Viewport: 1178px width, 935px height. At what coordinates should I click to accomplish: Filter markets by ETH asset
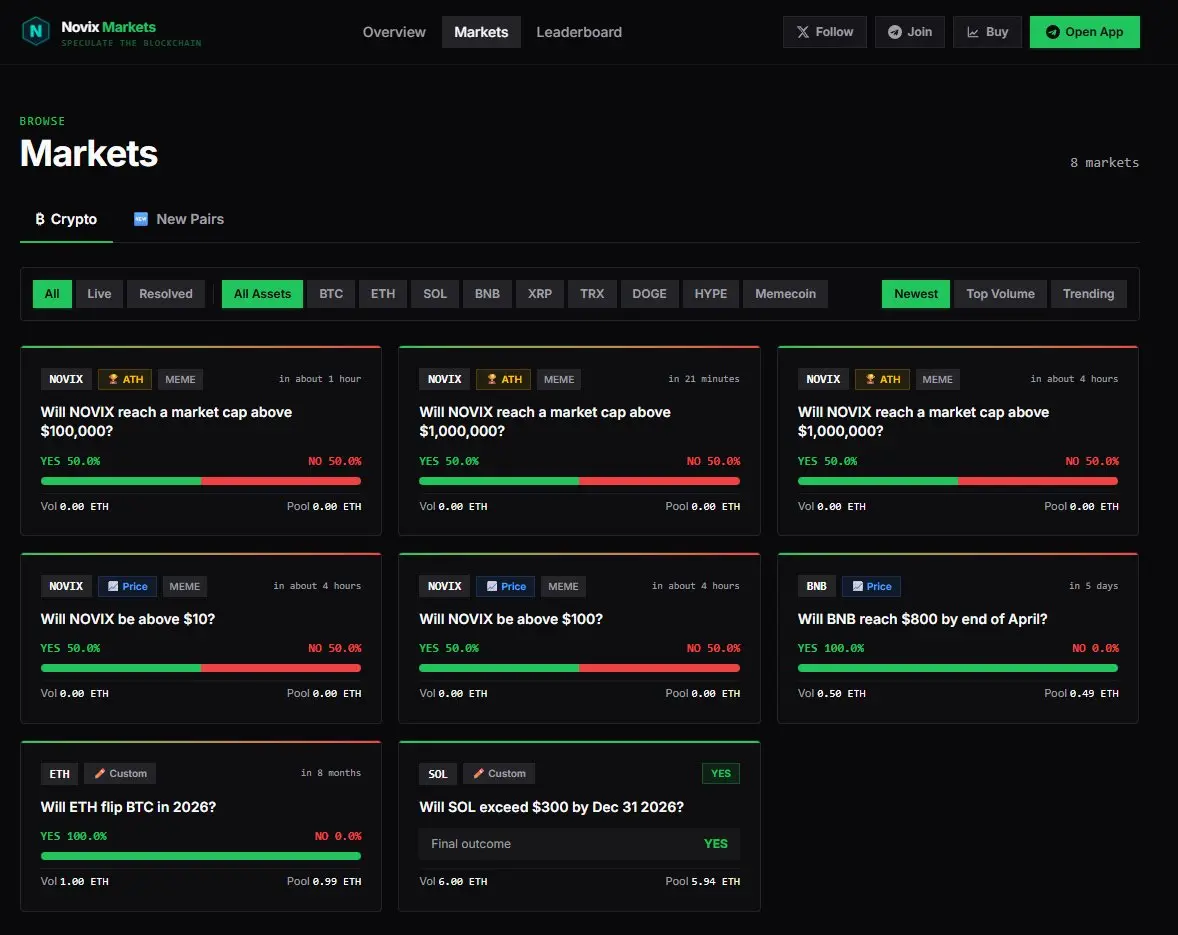(382, 294)
